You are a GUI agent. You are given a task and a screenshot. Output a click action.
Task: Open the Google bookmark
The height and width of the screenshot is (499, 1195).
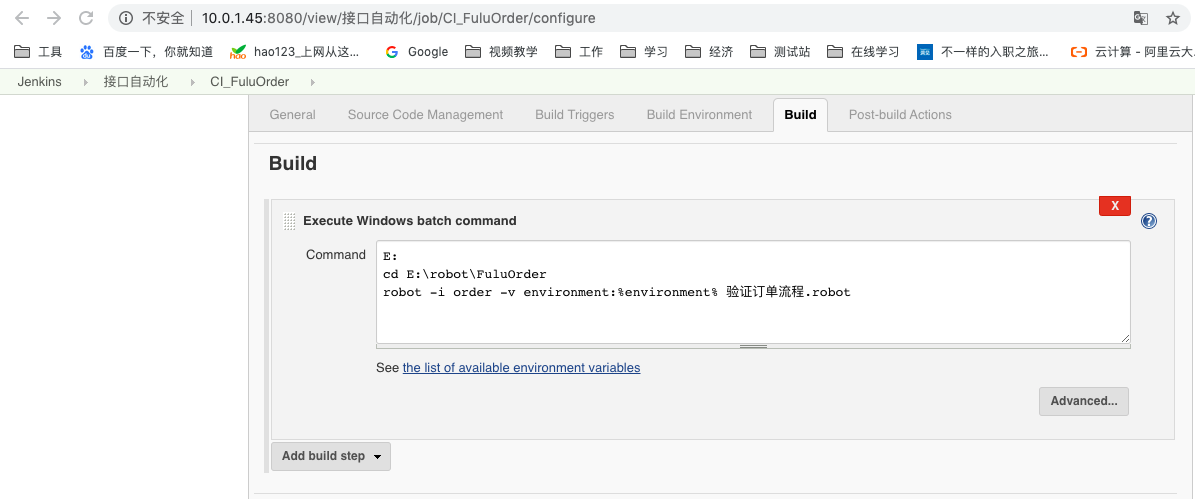[x=416, y=52]
